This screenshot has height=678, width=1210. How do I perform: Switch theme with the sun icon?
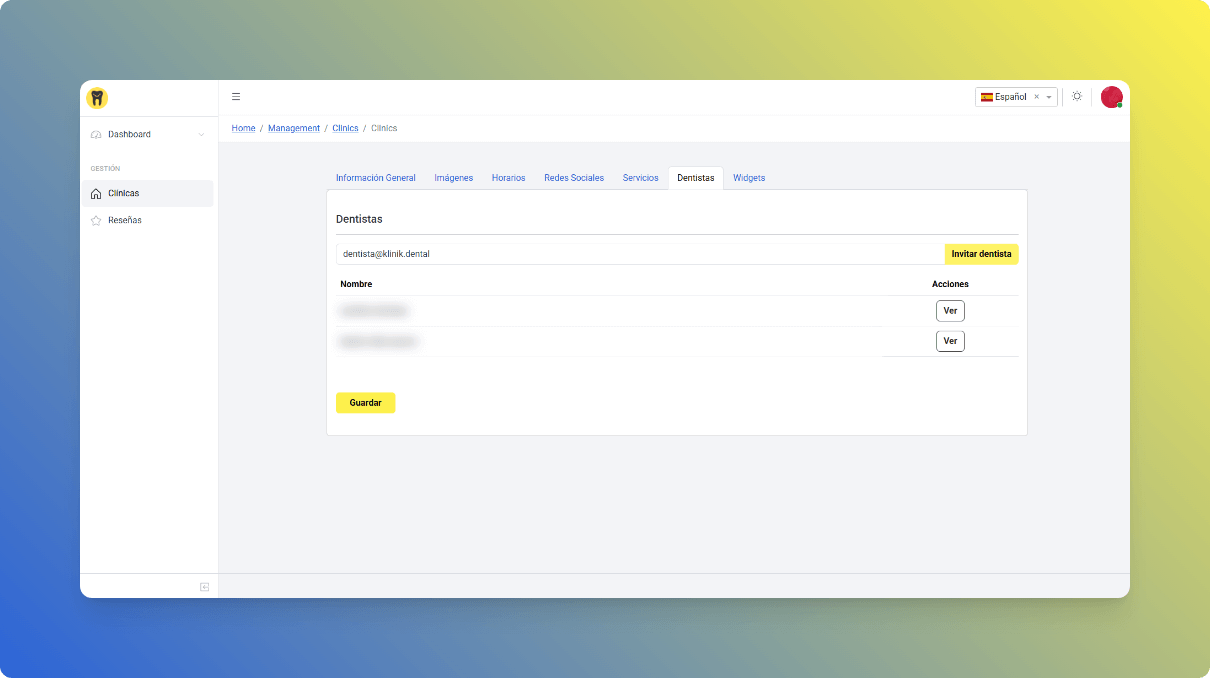click(x=1077, y=97)
